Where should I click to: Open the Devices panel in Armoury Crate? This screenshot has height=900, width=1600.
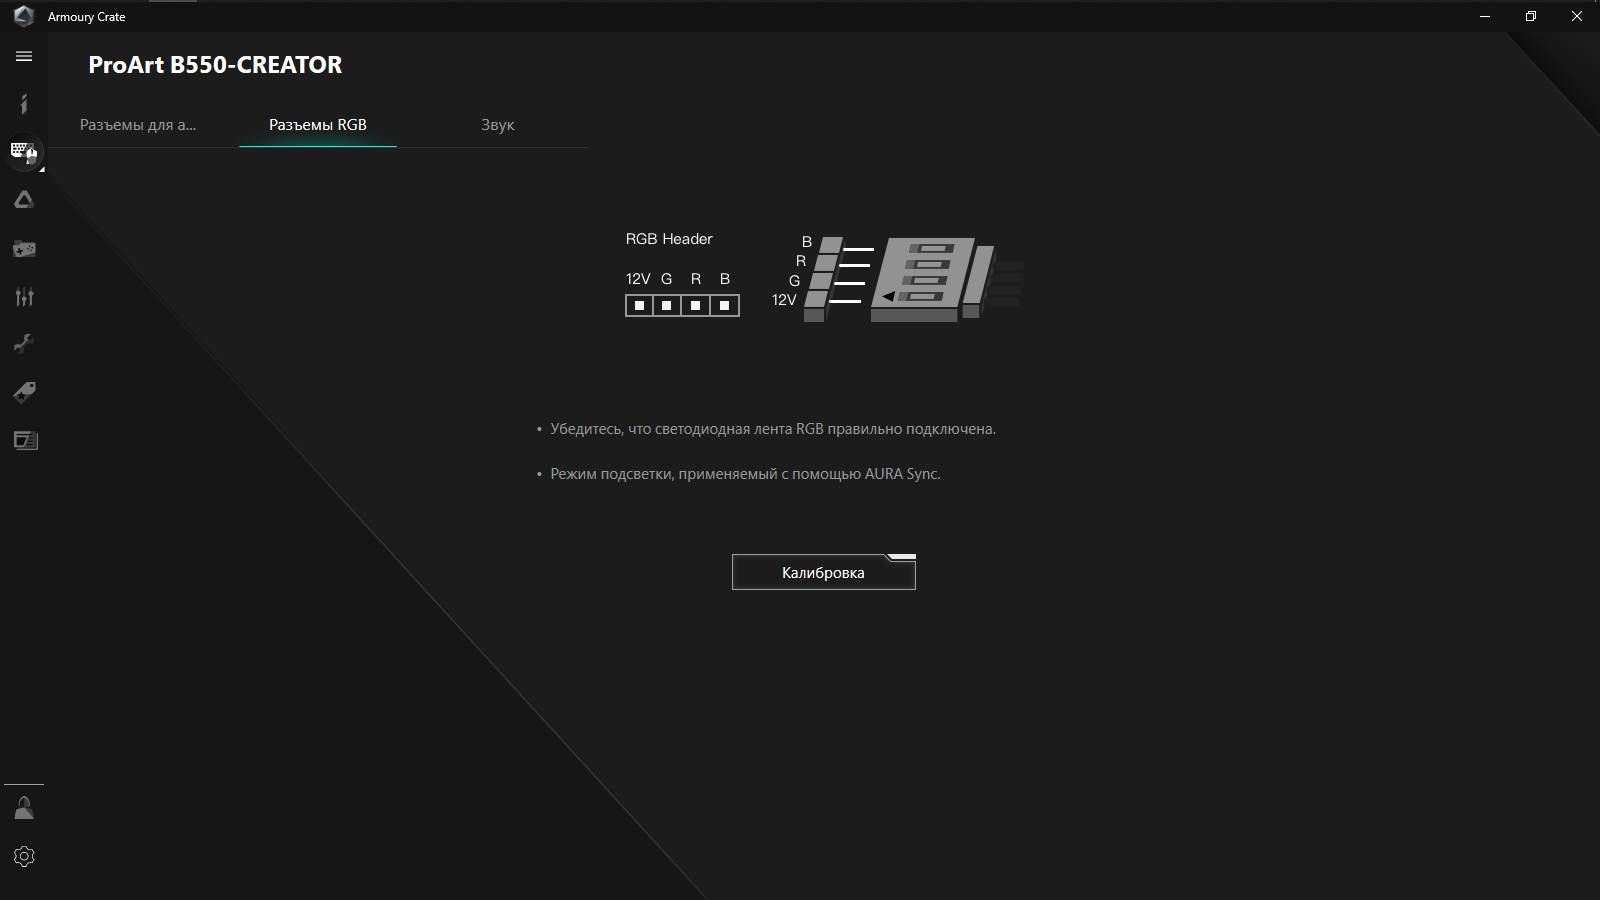24,152
